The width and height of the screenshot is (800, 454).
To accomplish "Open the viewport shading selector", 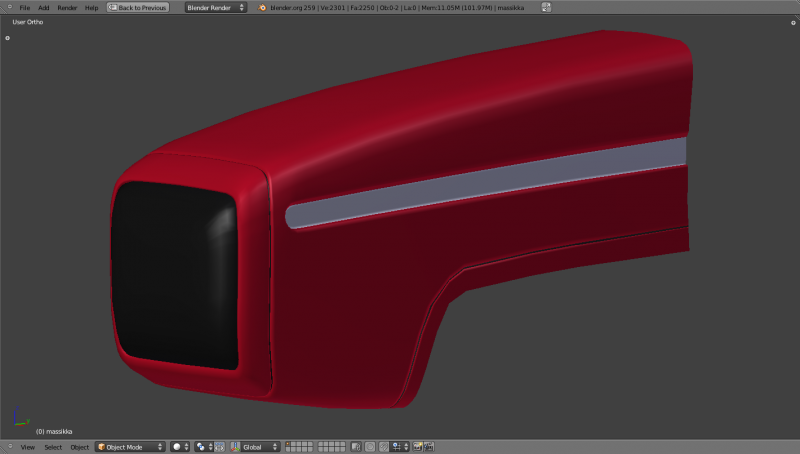I will (180, 447).
